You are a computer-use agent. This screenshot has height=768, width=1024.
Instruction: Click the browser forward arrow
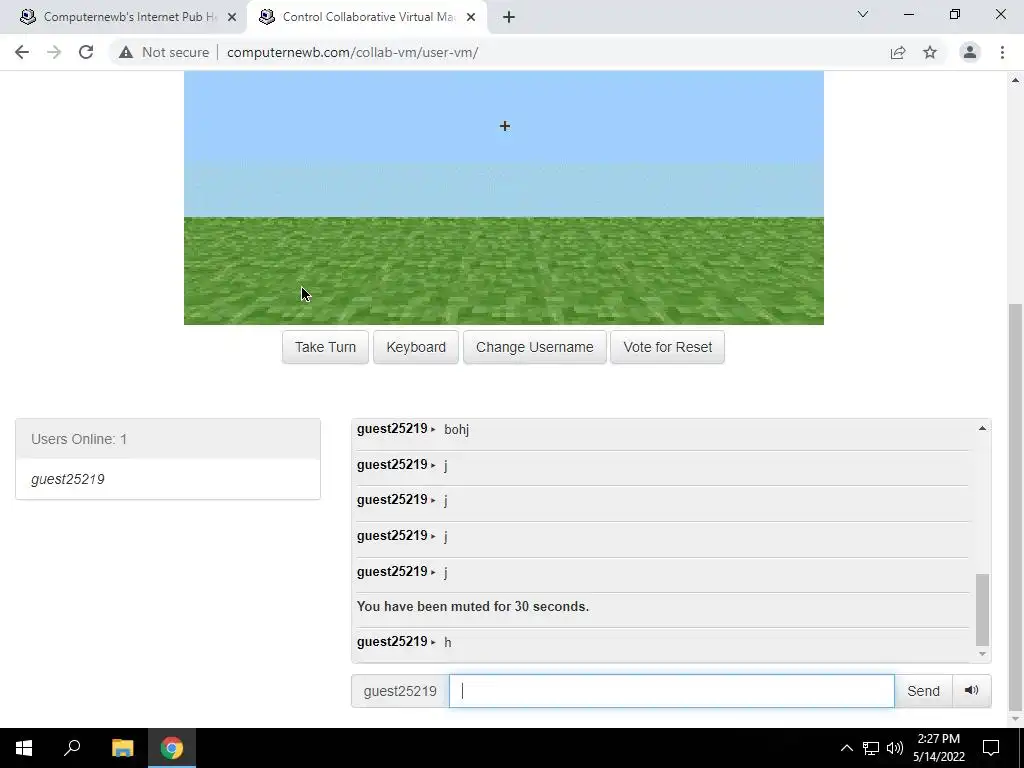coord(54,52)
